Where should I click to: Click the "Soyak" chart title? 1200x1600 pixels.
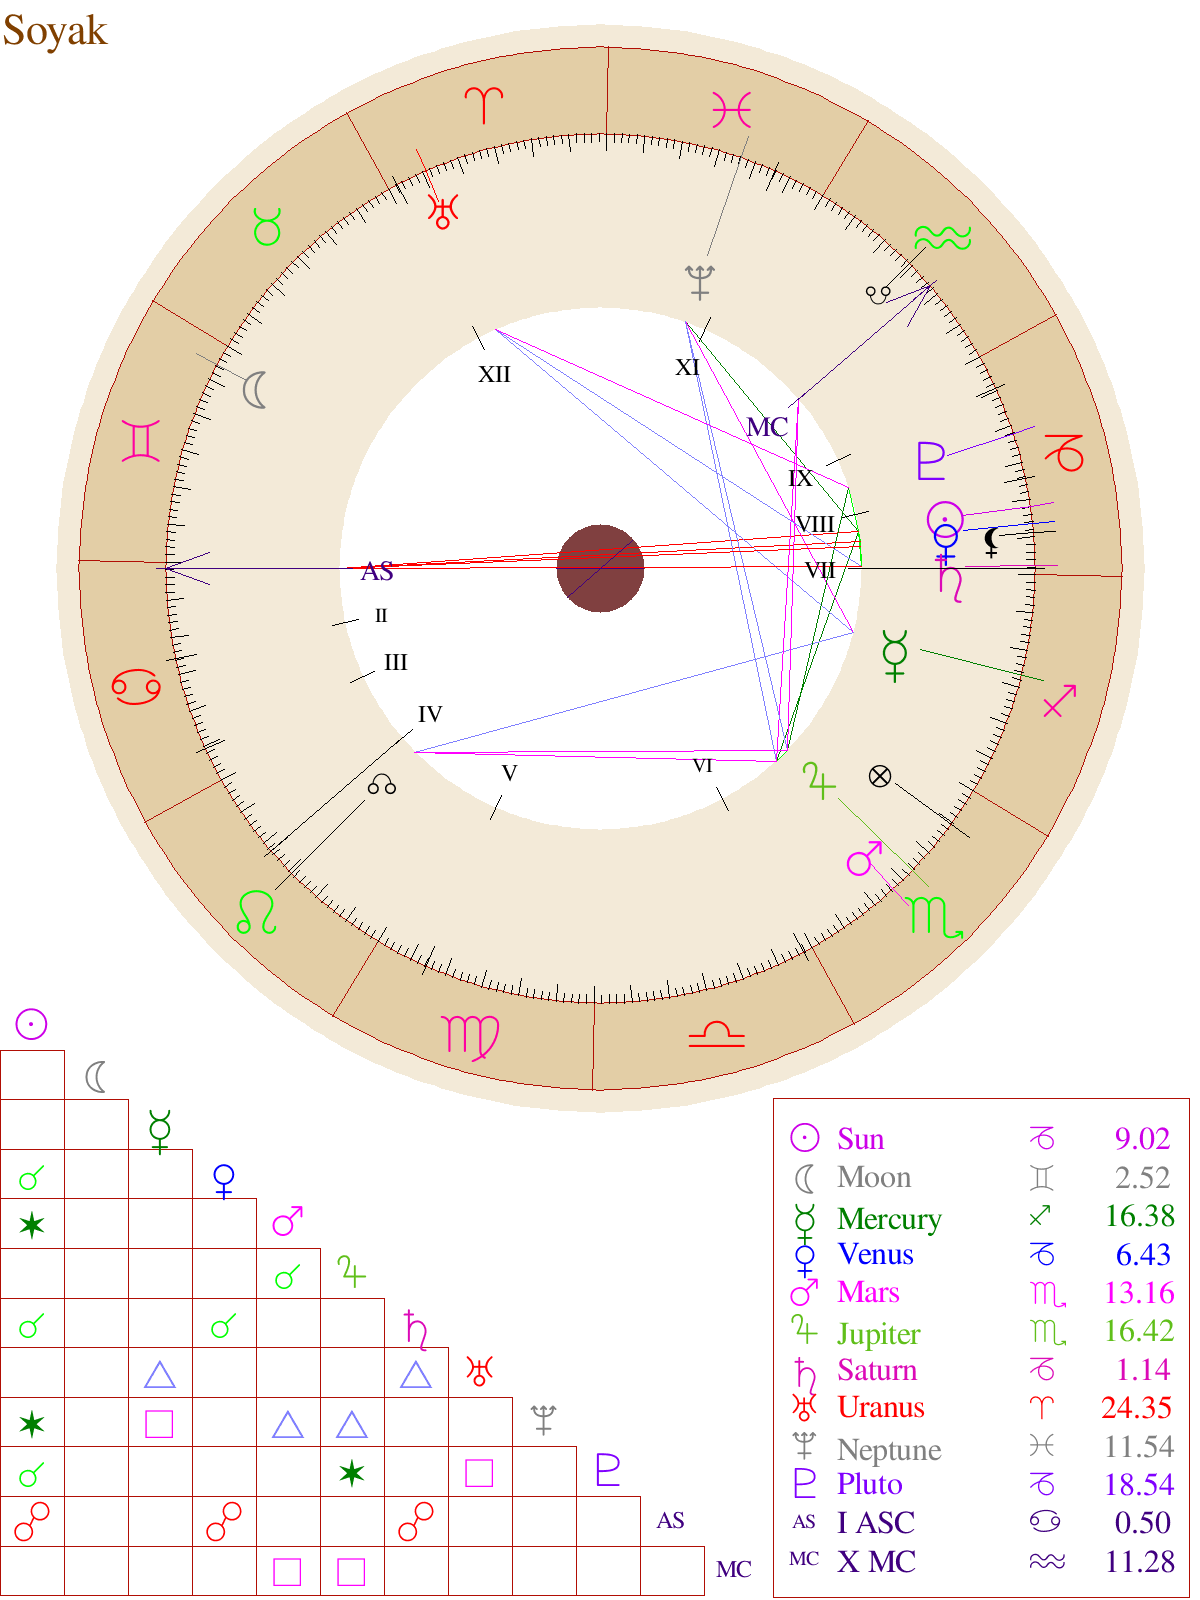pyautogui.click(x=55, y=30)
